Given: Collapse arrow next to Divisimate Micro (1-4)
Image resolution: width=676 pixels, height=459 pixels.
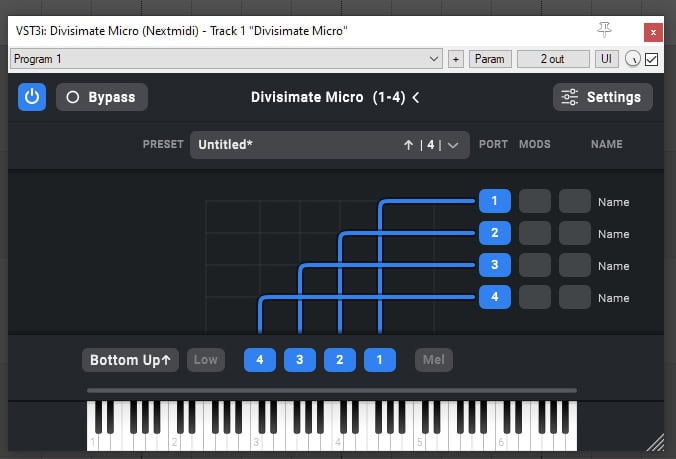Looking at the screenshot, I should pyautogui.click(x=416, y=97).
